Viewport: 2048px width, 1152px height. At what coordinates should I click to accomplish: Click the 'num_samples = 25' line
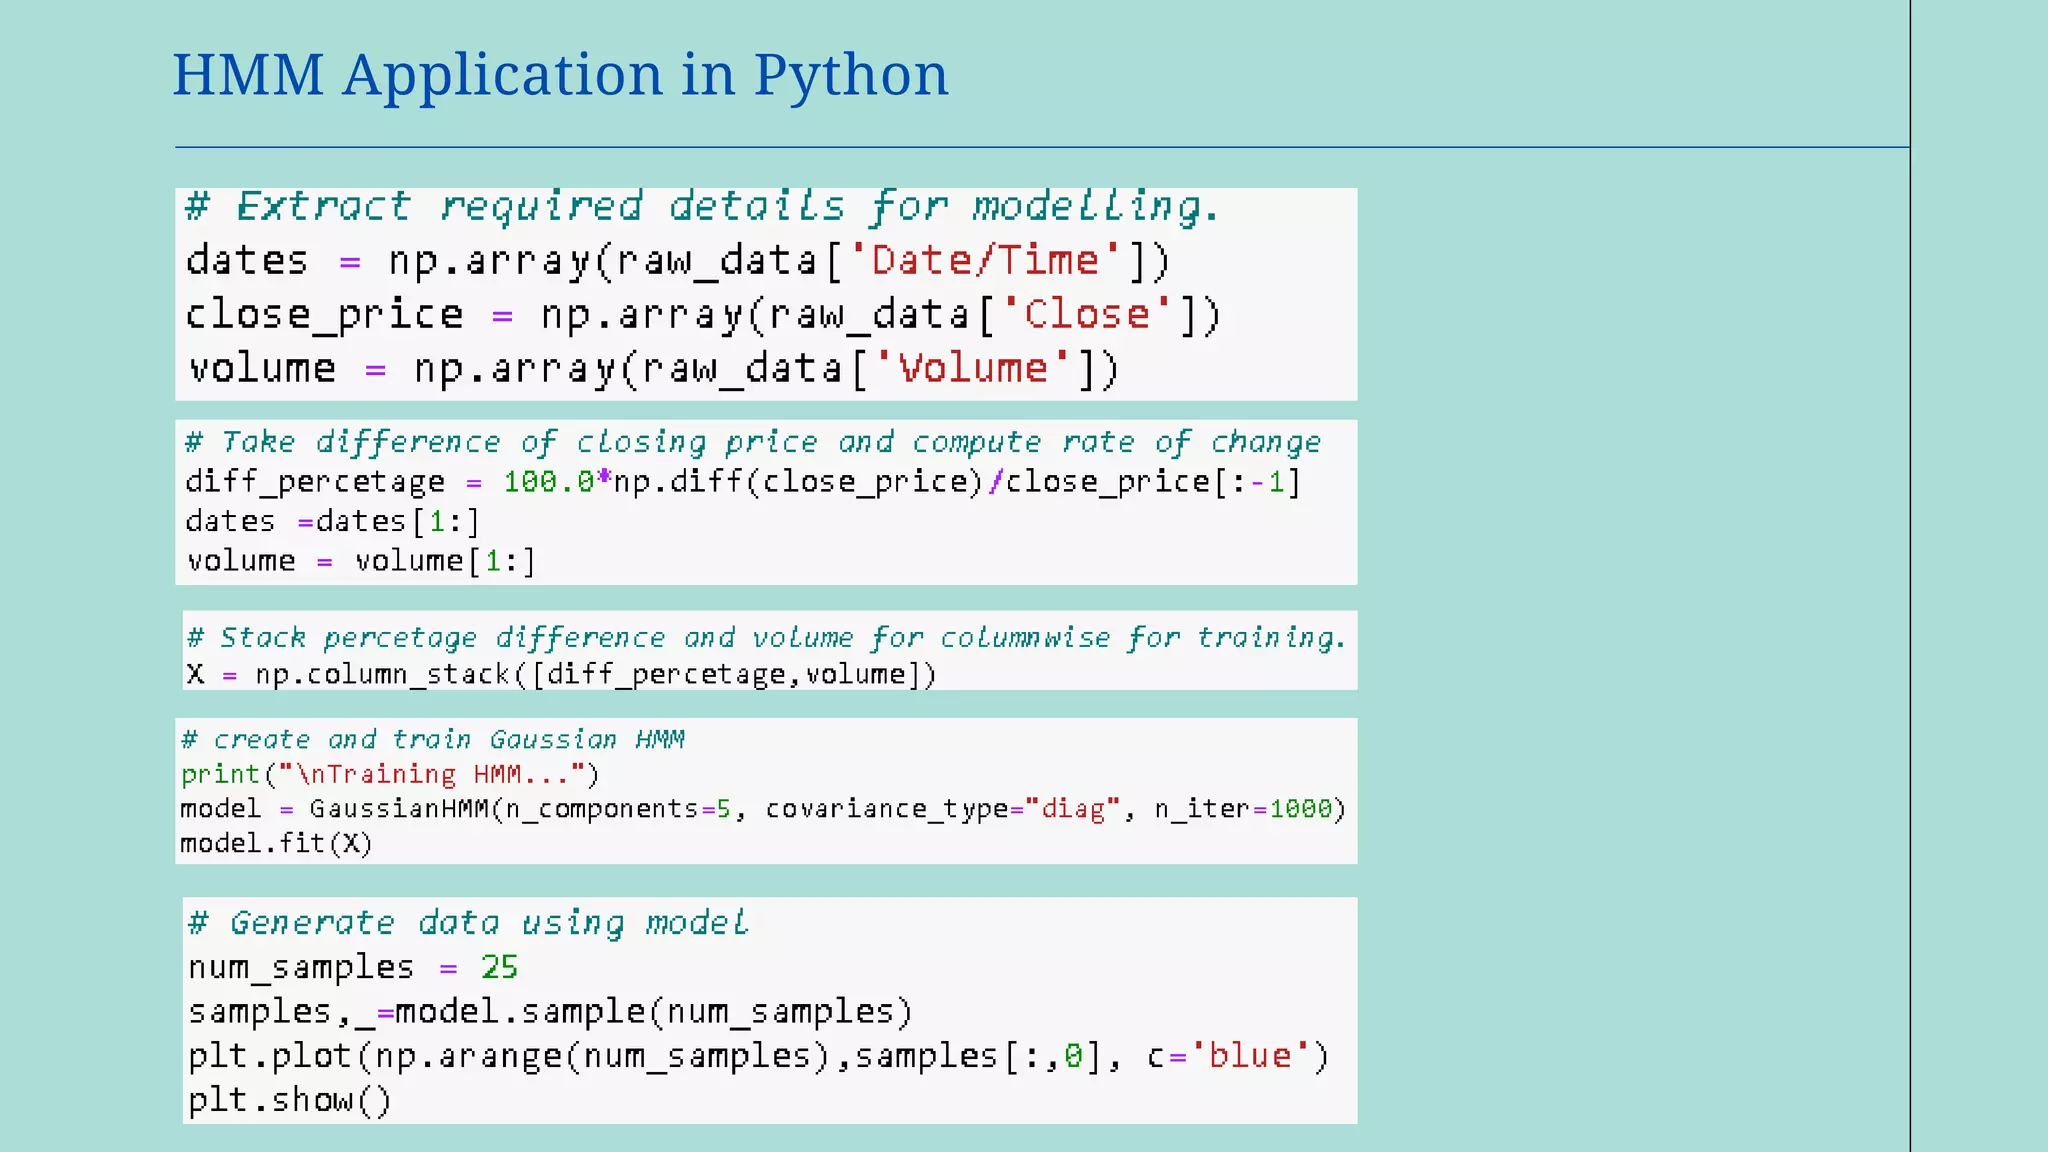(x=353, y=968)
